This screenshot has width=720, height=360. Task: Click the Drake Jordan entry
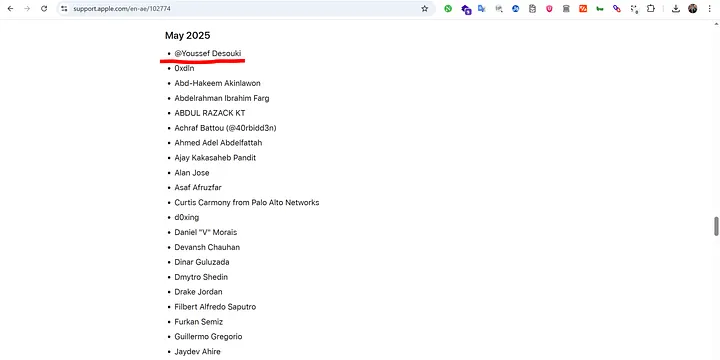coord(198,292)
